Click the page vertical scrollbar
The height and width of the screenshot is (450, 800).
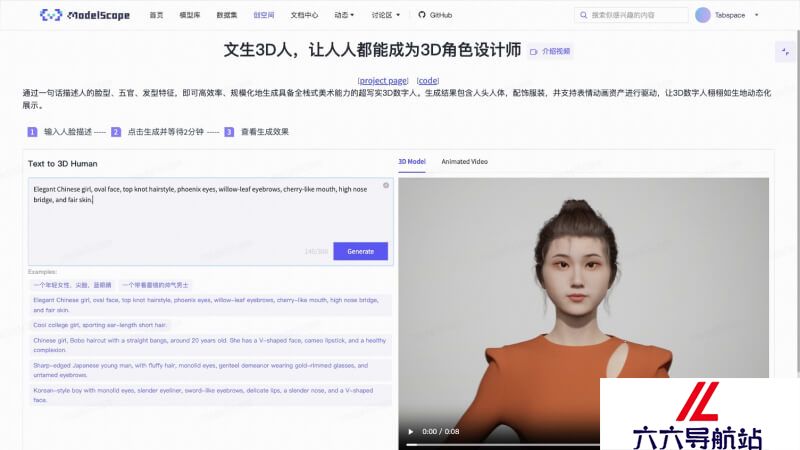(797, 202)
